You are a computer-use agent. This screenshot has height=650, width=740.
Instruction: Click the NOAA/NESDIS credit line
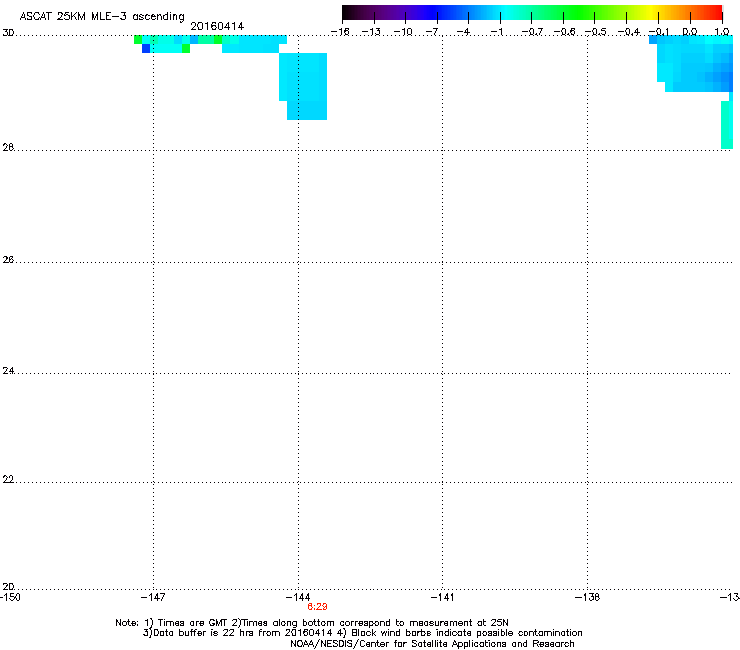click(x=432, y=644)
